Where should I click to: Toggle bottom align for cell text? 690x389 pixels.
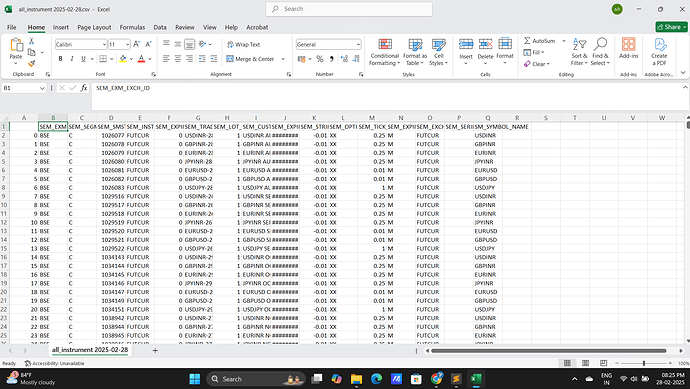tap(190, 44)
